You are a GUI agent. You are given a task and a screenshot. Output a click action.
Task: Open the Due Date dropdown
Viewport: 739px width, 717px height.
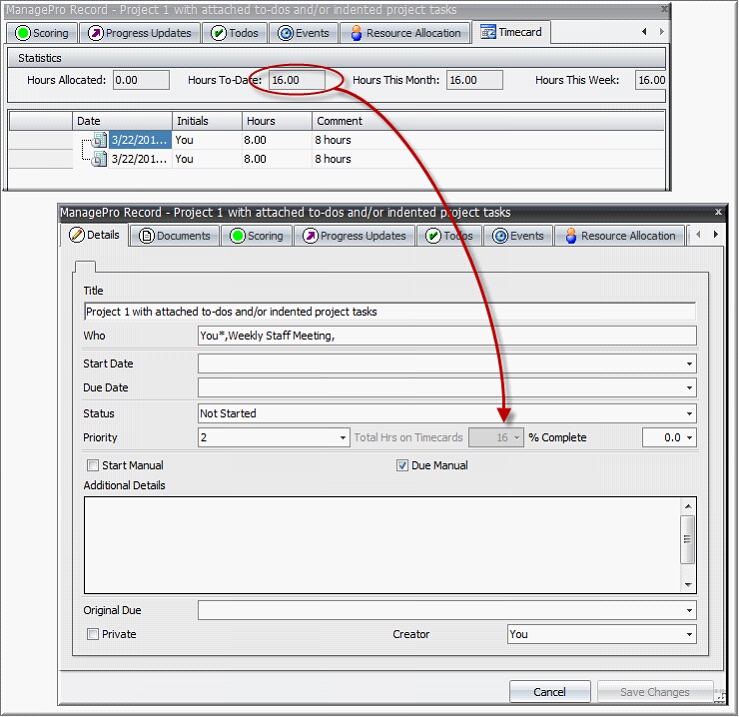point(689,388)
